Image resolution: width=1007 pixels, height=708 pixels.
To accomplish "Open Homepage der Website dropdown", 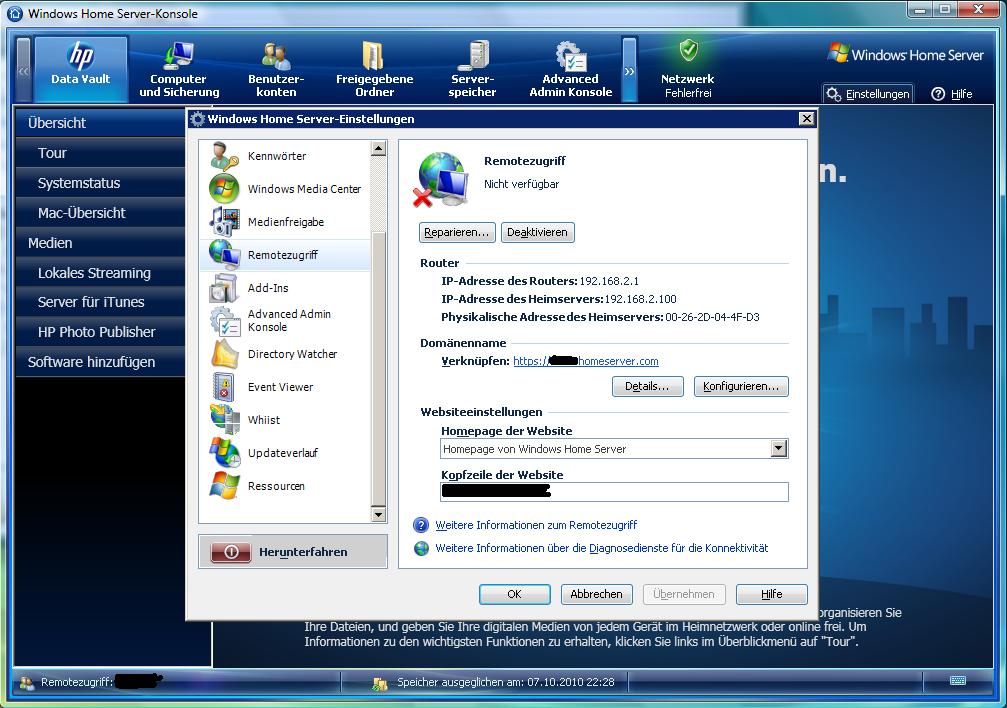I will [778, 448].
